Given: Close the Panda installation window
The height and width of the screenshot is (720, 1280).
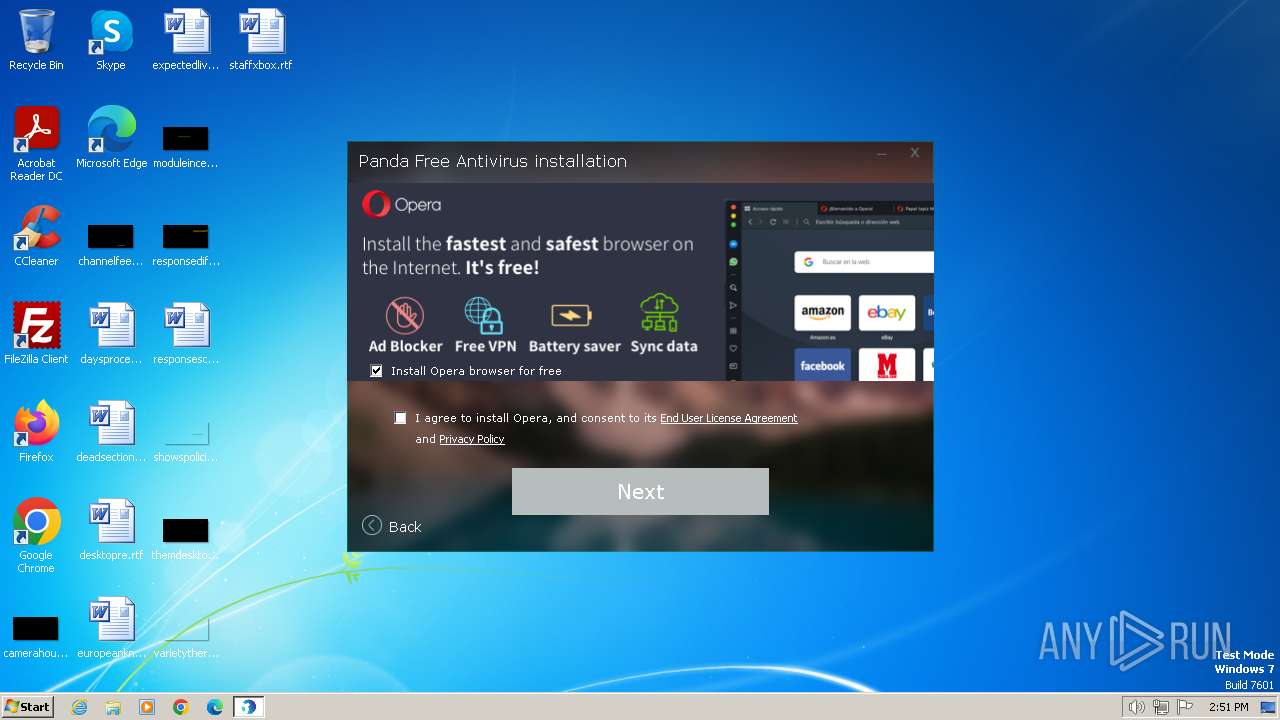Looking at the screenshot, I should pyautogui.click(x=914, y=153).
